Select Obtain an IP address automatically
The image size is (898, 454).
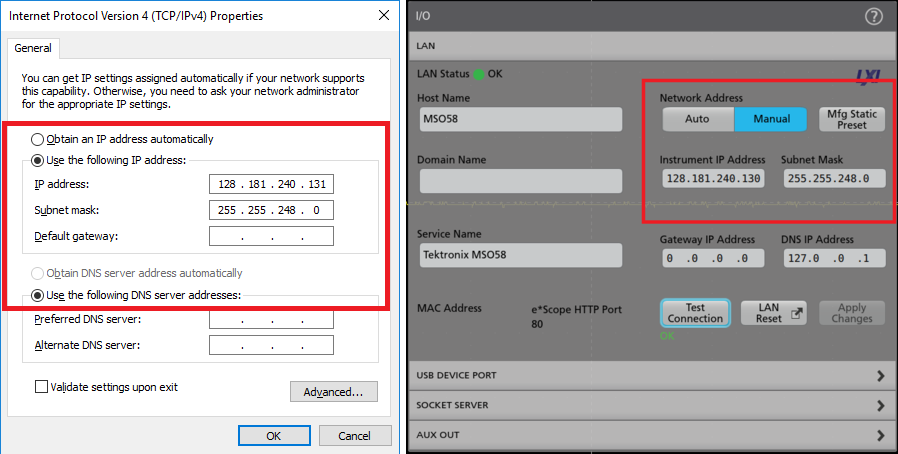pos(38,139)
